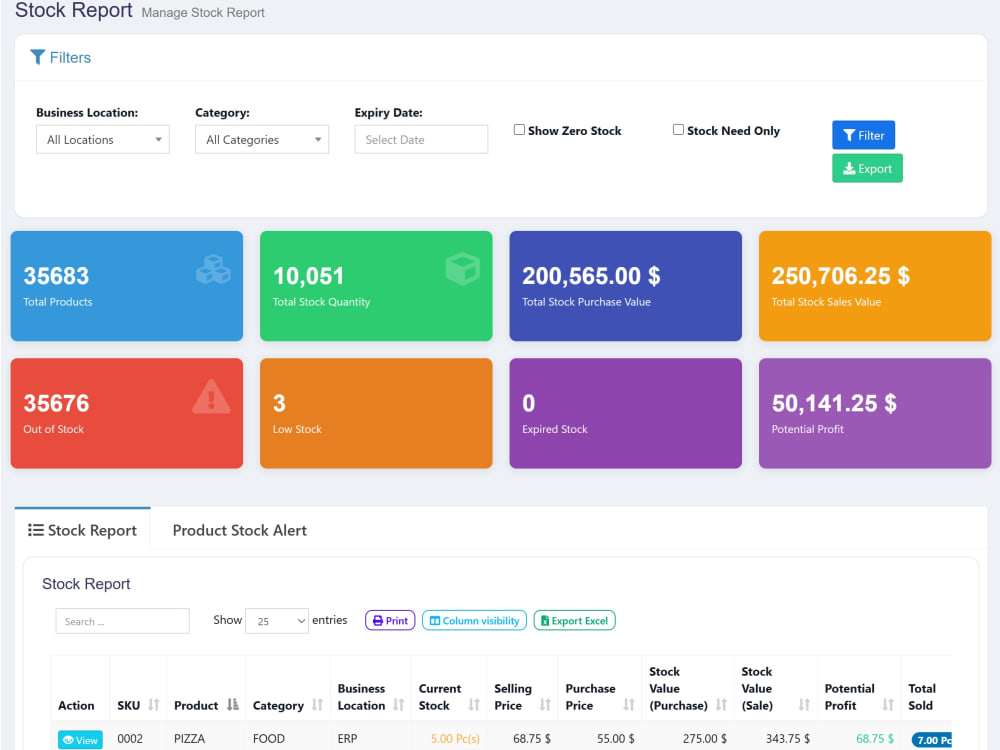Open the Total Stock Purchase Value card
This screenshot has height=750, width=1000.
point(626,286)
